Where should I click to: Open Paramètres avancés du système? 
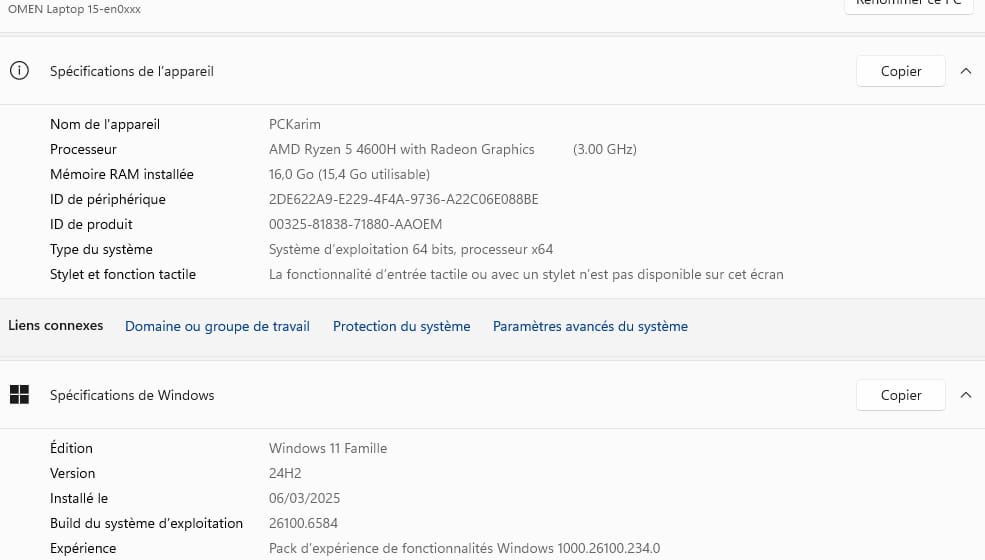coord(590,326)
